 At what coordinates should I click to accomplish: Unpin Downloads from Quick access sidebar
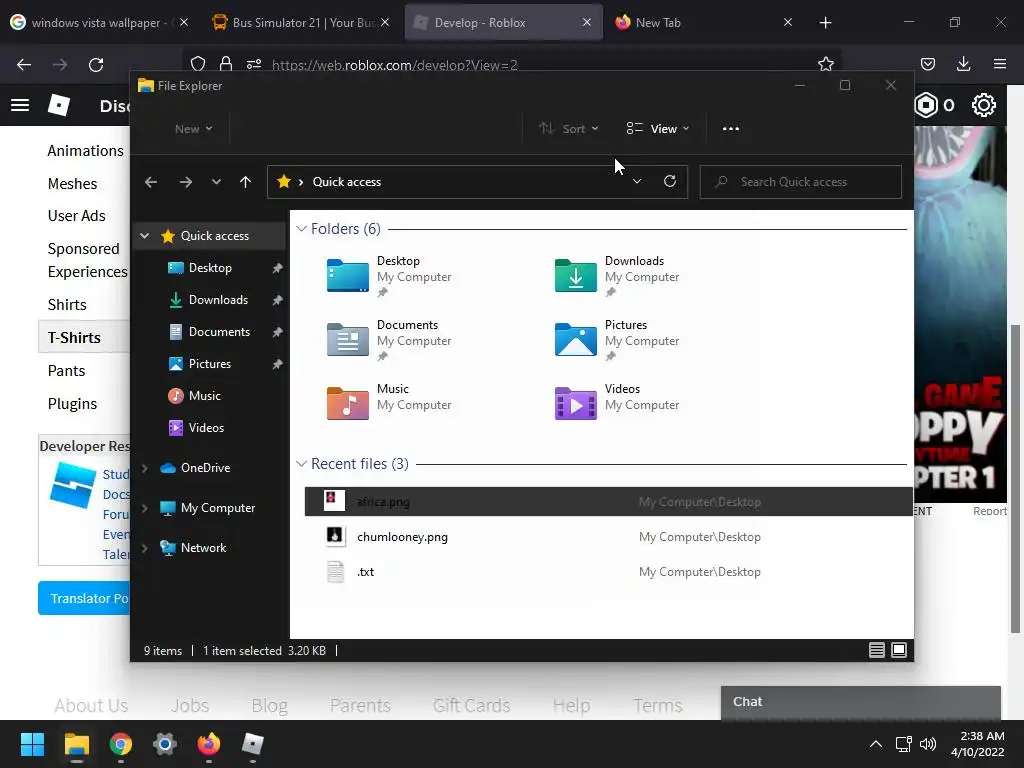tap(277, 300)
